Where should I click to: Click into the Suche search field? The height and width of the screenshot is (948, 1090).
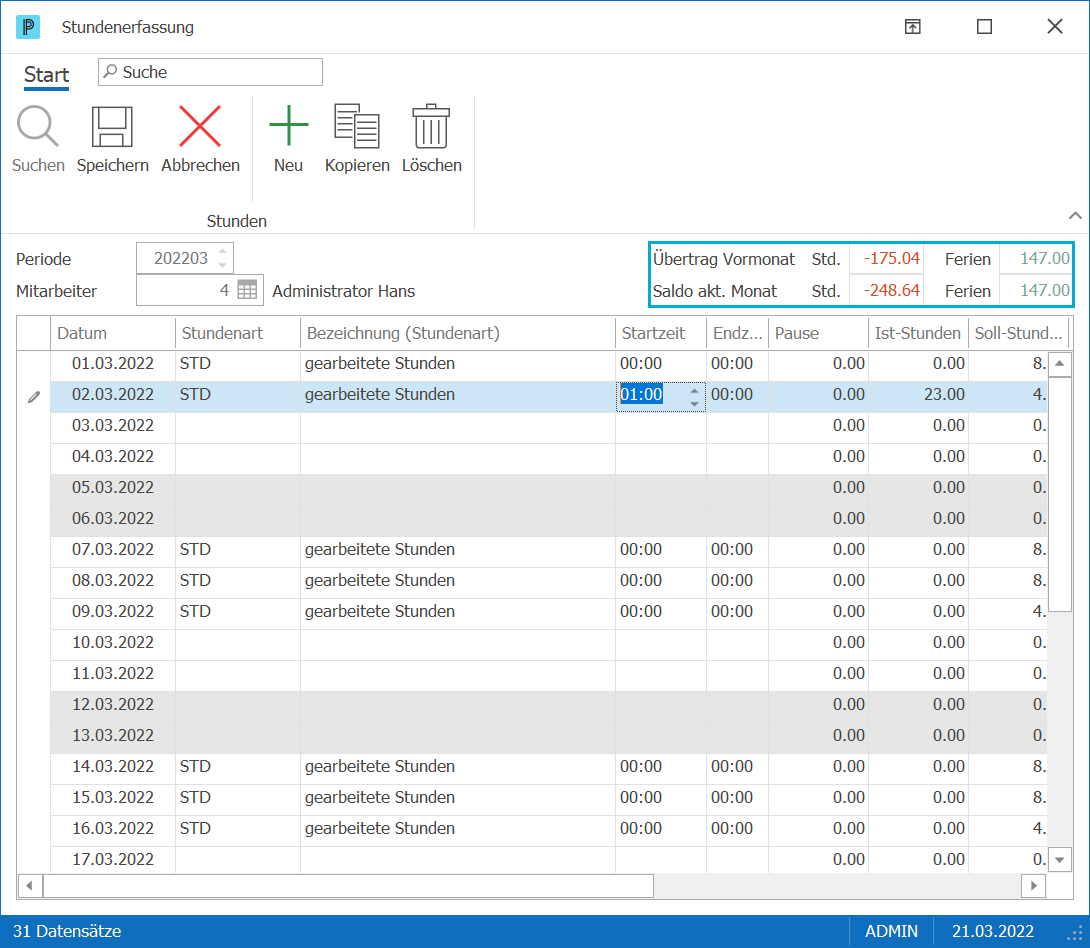coord(210,72)
